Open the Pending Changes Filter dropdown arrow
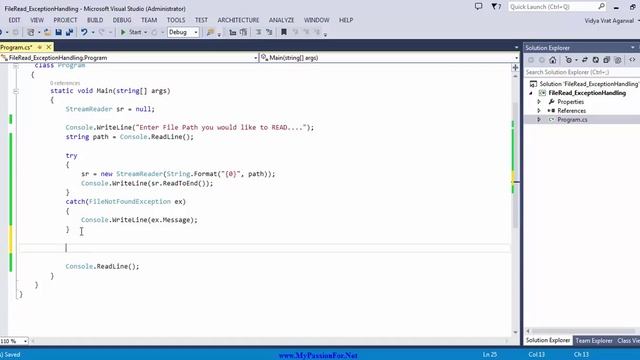Image resolution: width=640 pixels, height=360 pixels. point(576,60)
